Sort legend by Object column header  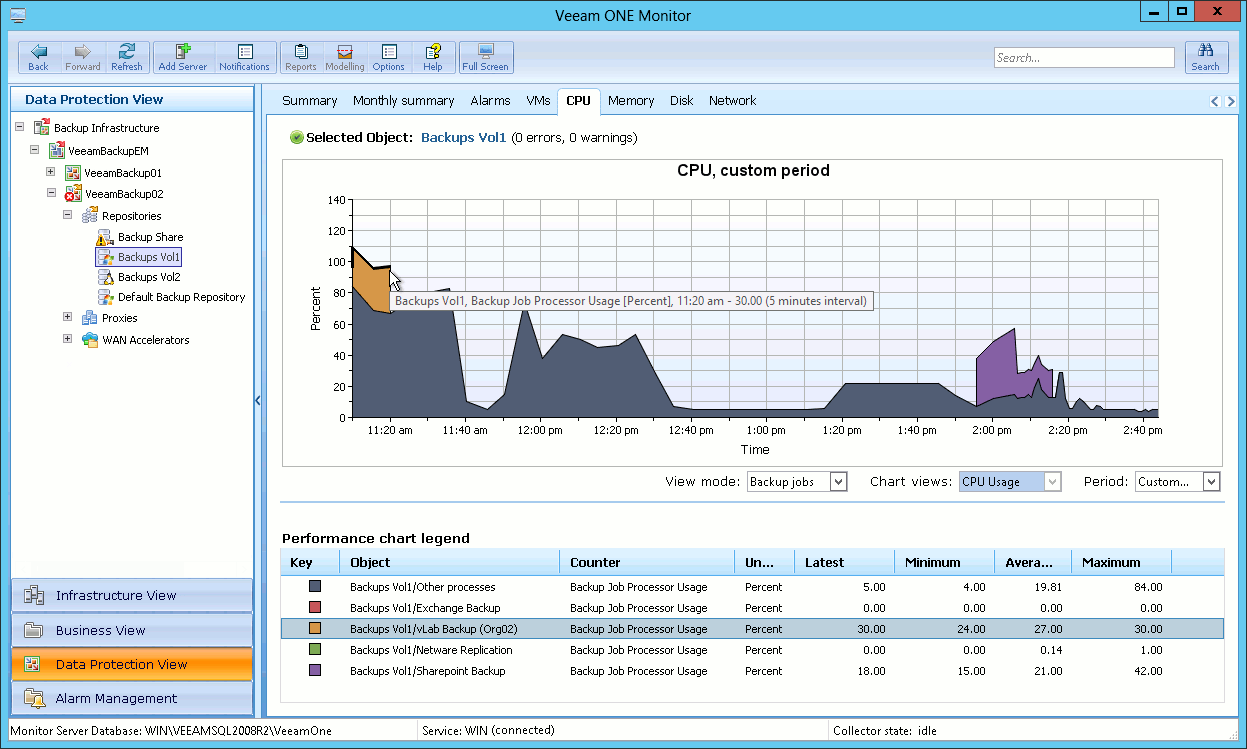tap(450, 562)
